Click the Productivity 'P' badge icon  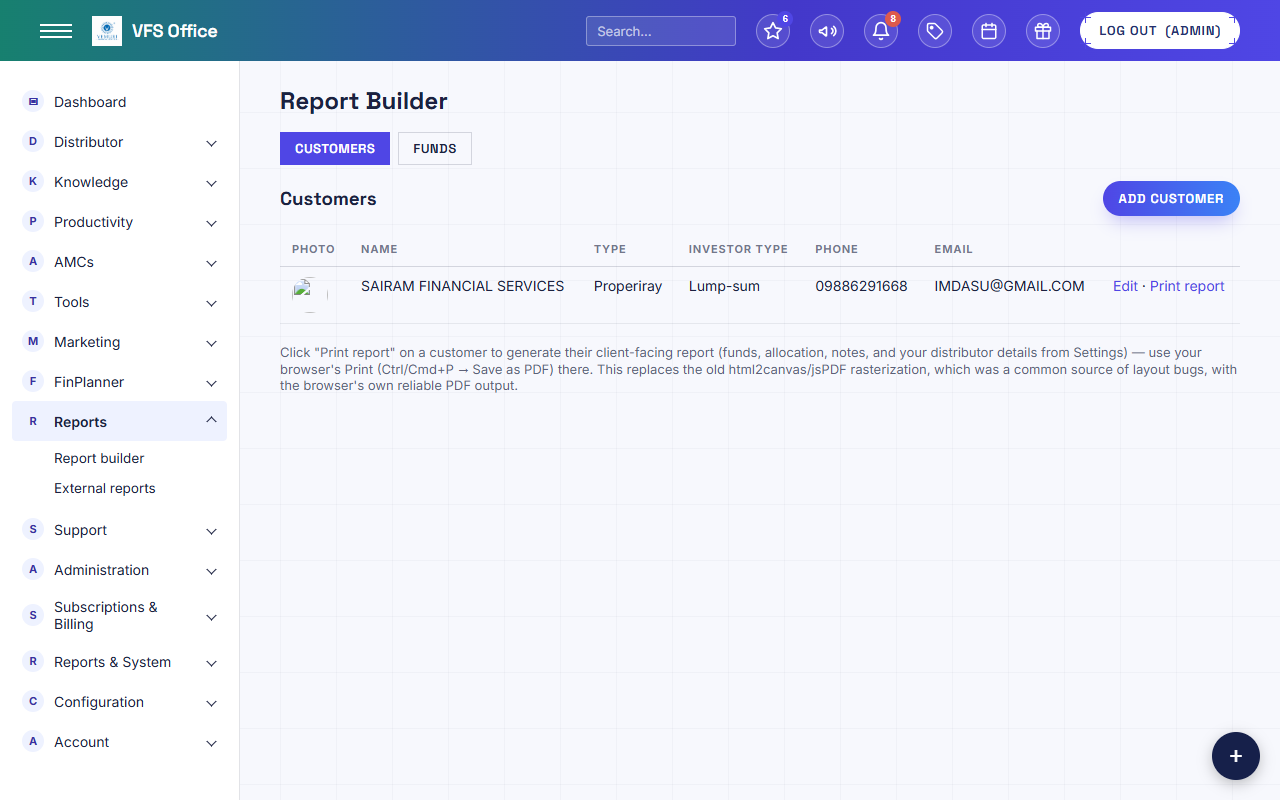point(33,221)
